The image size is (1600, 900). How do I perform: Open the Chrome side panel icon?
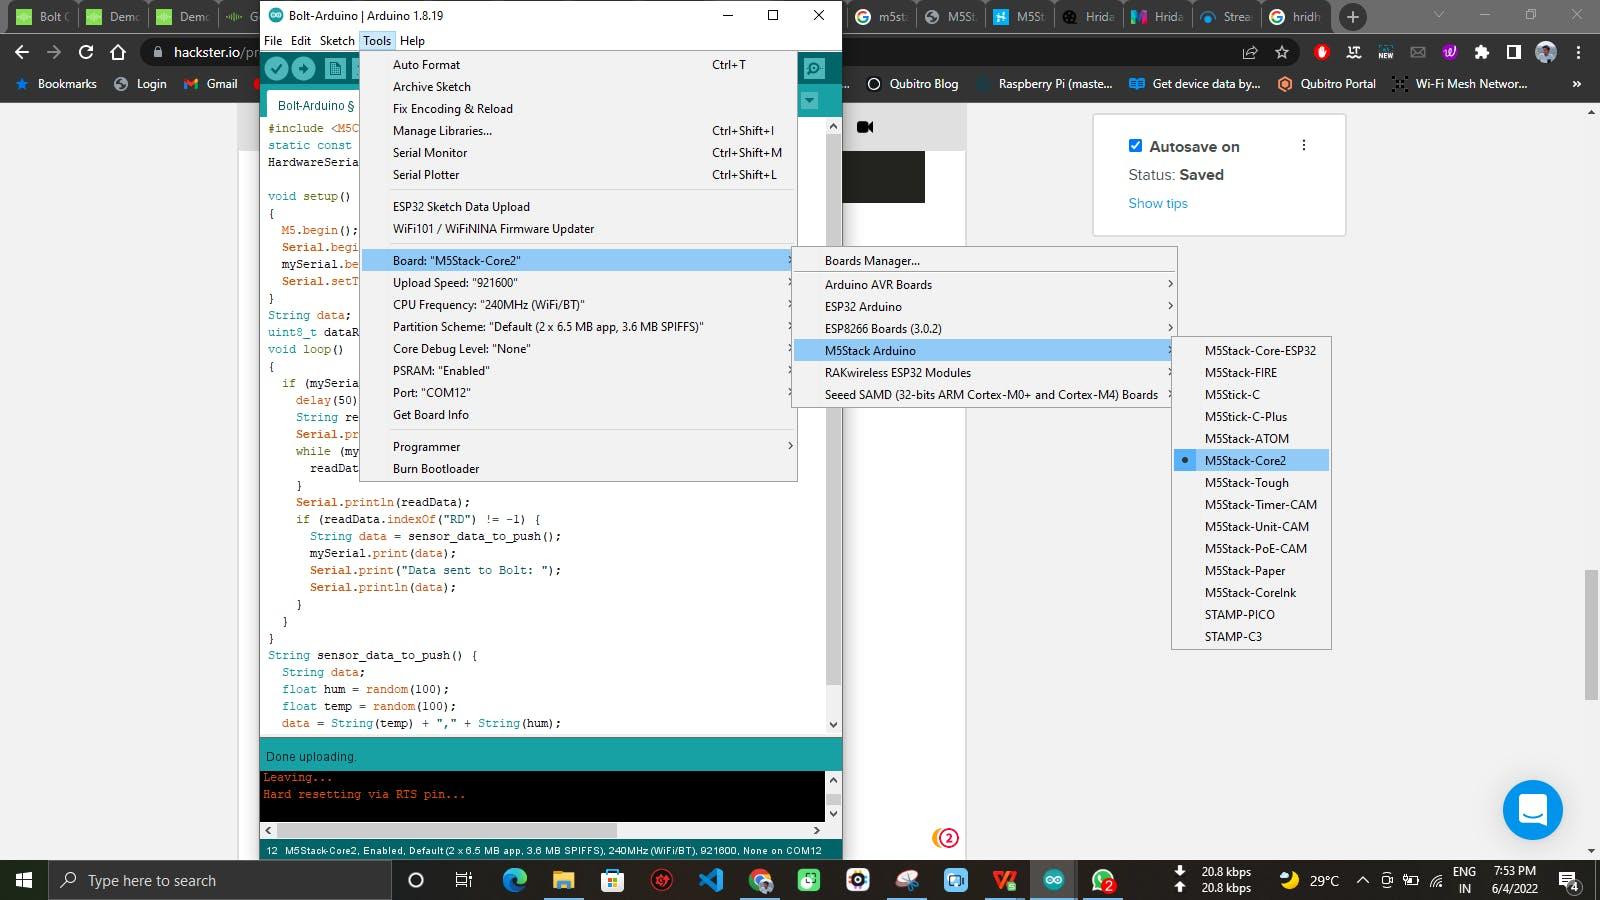(1514, 52)
